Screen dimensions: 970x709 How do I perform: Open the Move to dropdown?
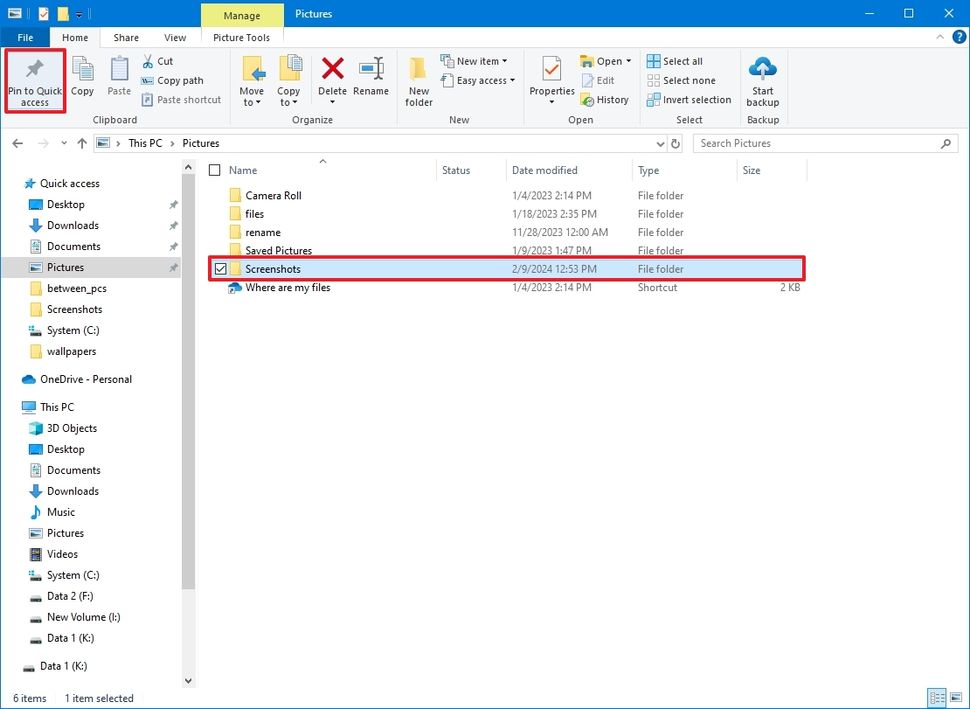(x=251, y=80)
